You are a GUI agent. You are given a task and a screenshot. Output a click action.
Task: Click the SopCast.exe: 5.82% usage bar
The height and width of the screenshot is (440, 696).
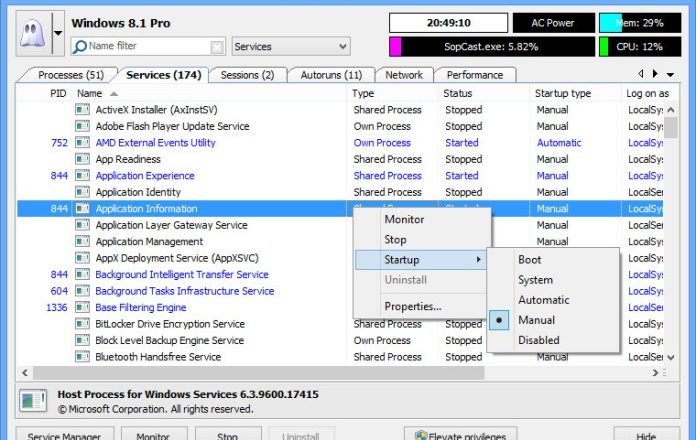coord(492,47)
